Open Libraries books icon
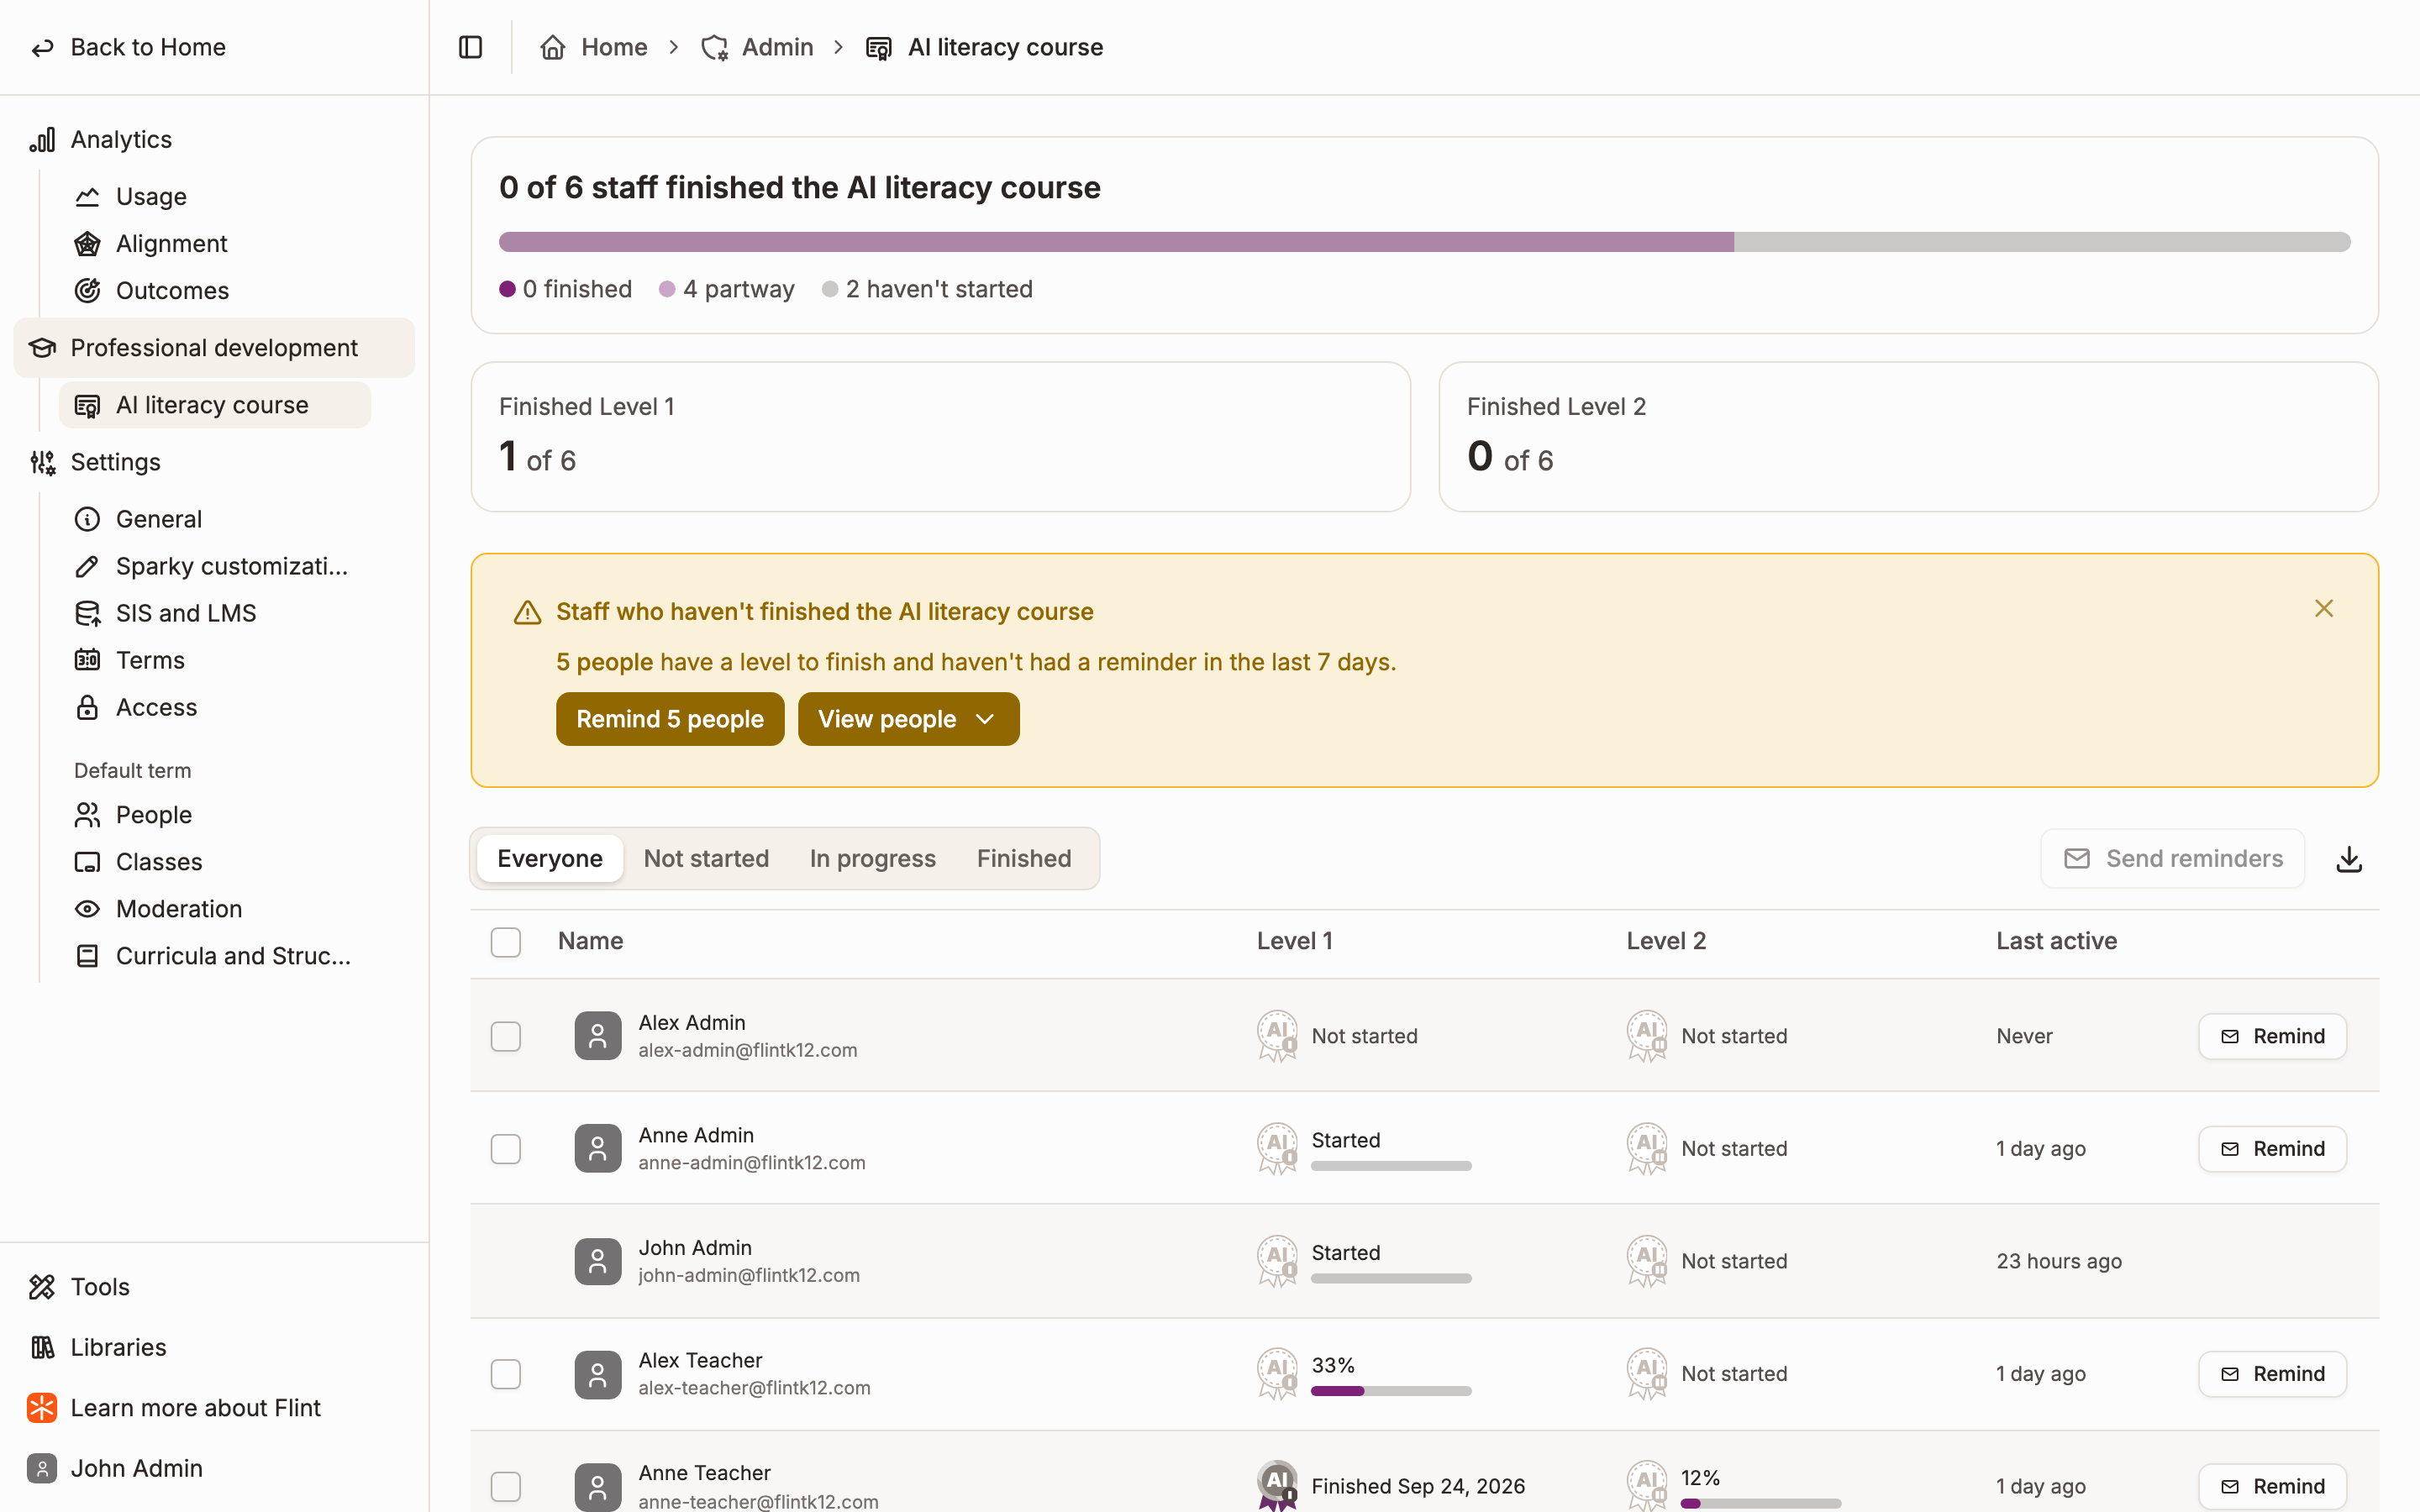This screenshot has height=1512, width=2420. [42, 1347]
